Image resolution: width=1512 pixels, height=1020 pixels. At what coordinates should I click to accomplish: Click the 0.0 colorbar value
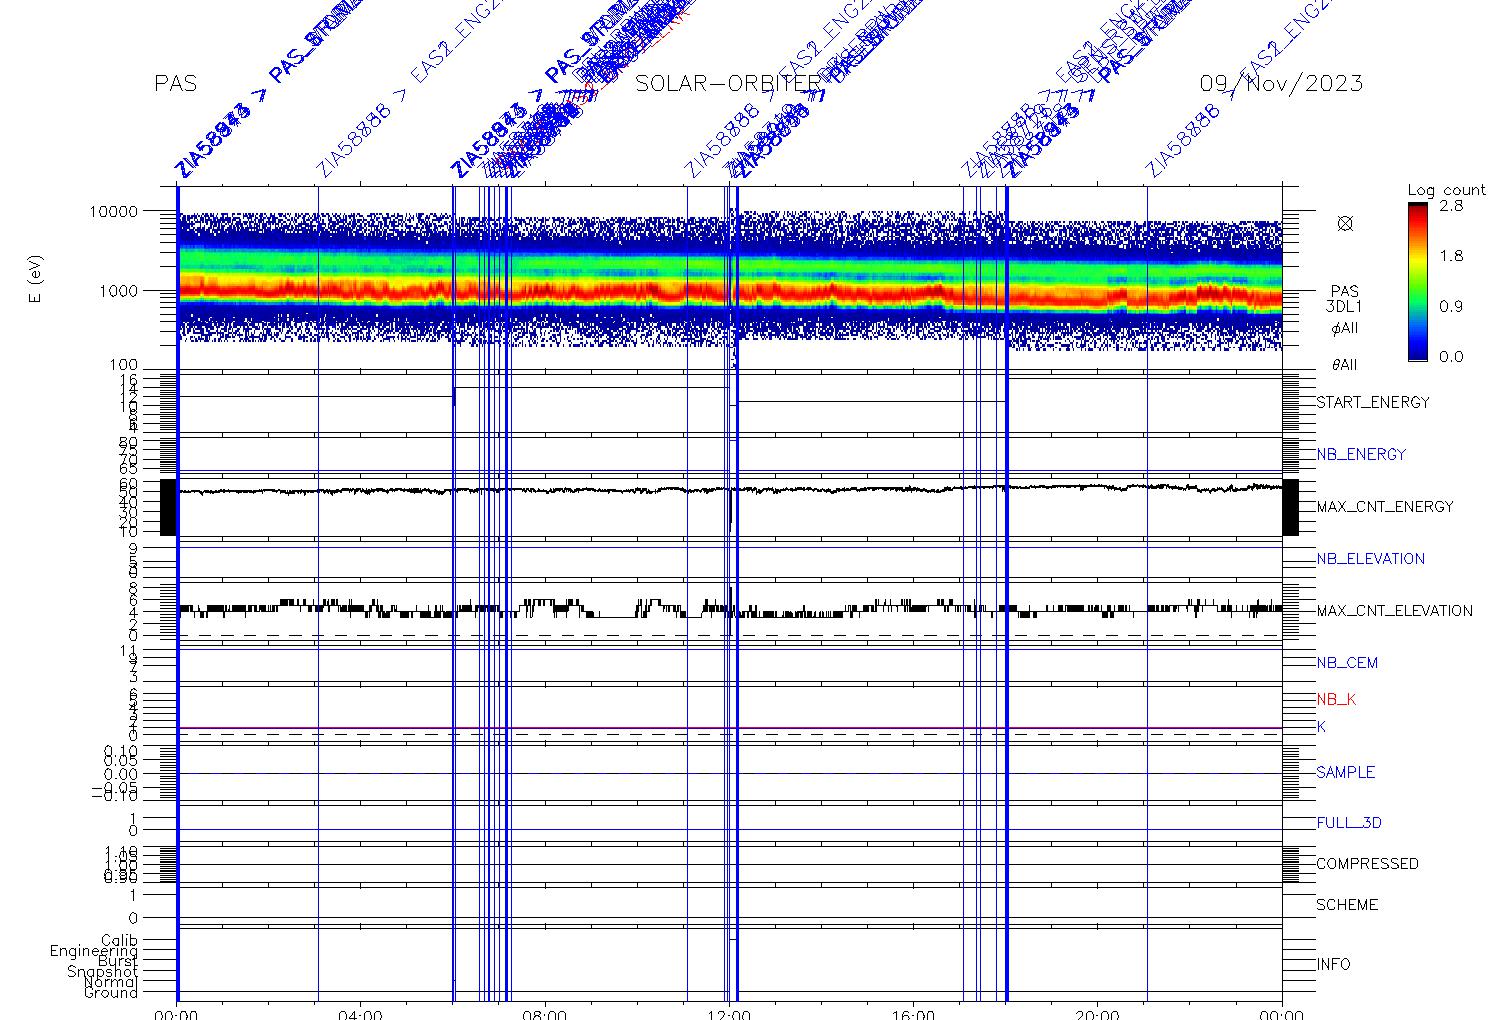pyautogui.click(x=1451, y=357)
